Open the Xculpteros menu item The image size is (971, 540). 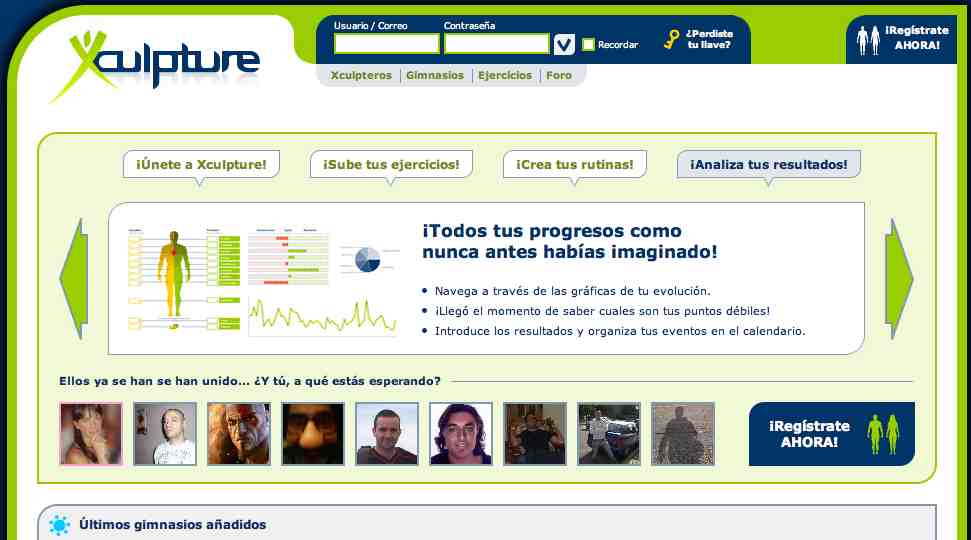[361, 76]
